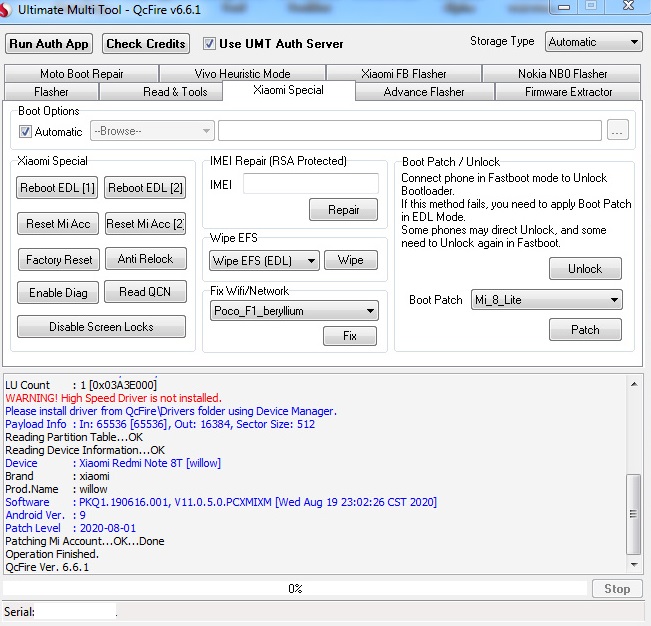Click the High Speed Driver warning line

click(113, 398)
